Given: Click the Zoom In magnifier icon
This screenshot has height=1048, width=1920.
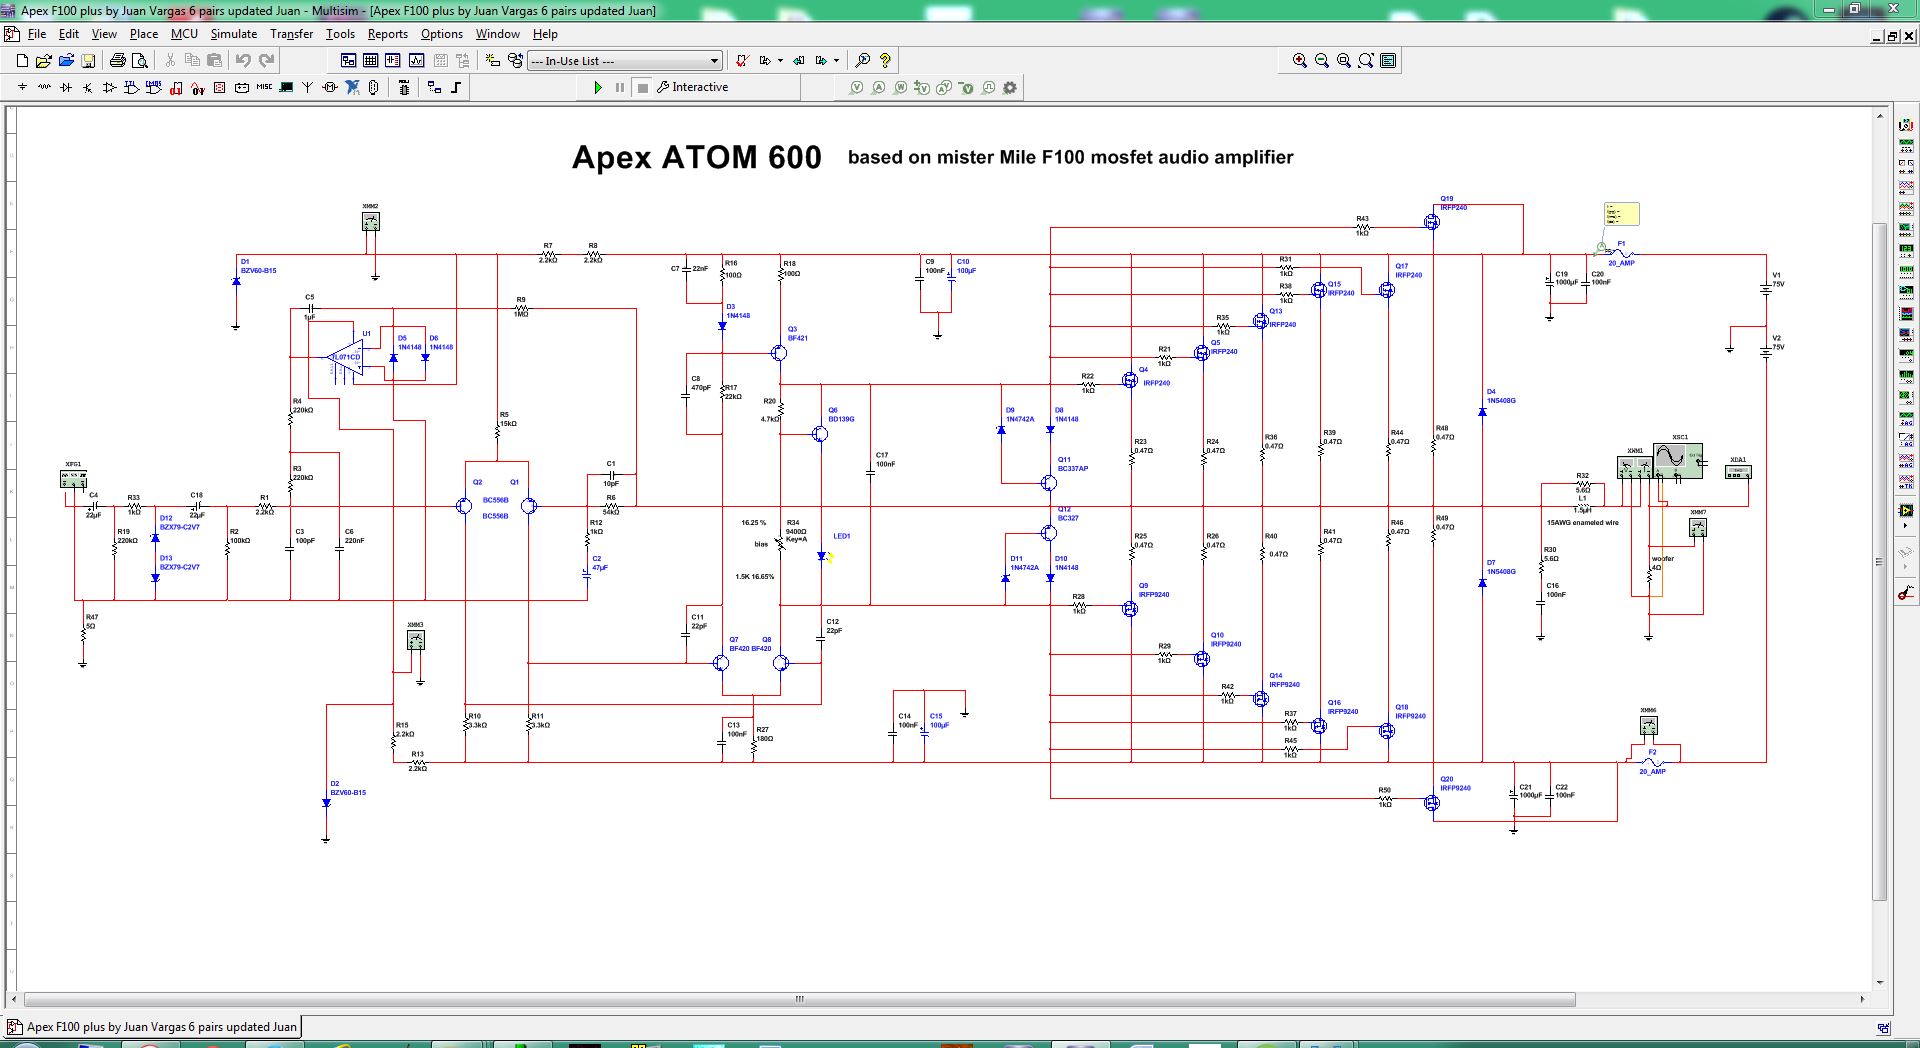Looking at the screenshot, I should pos(1300,60).
